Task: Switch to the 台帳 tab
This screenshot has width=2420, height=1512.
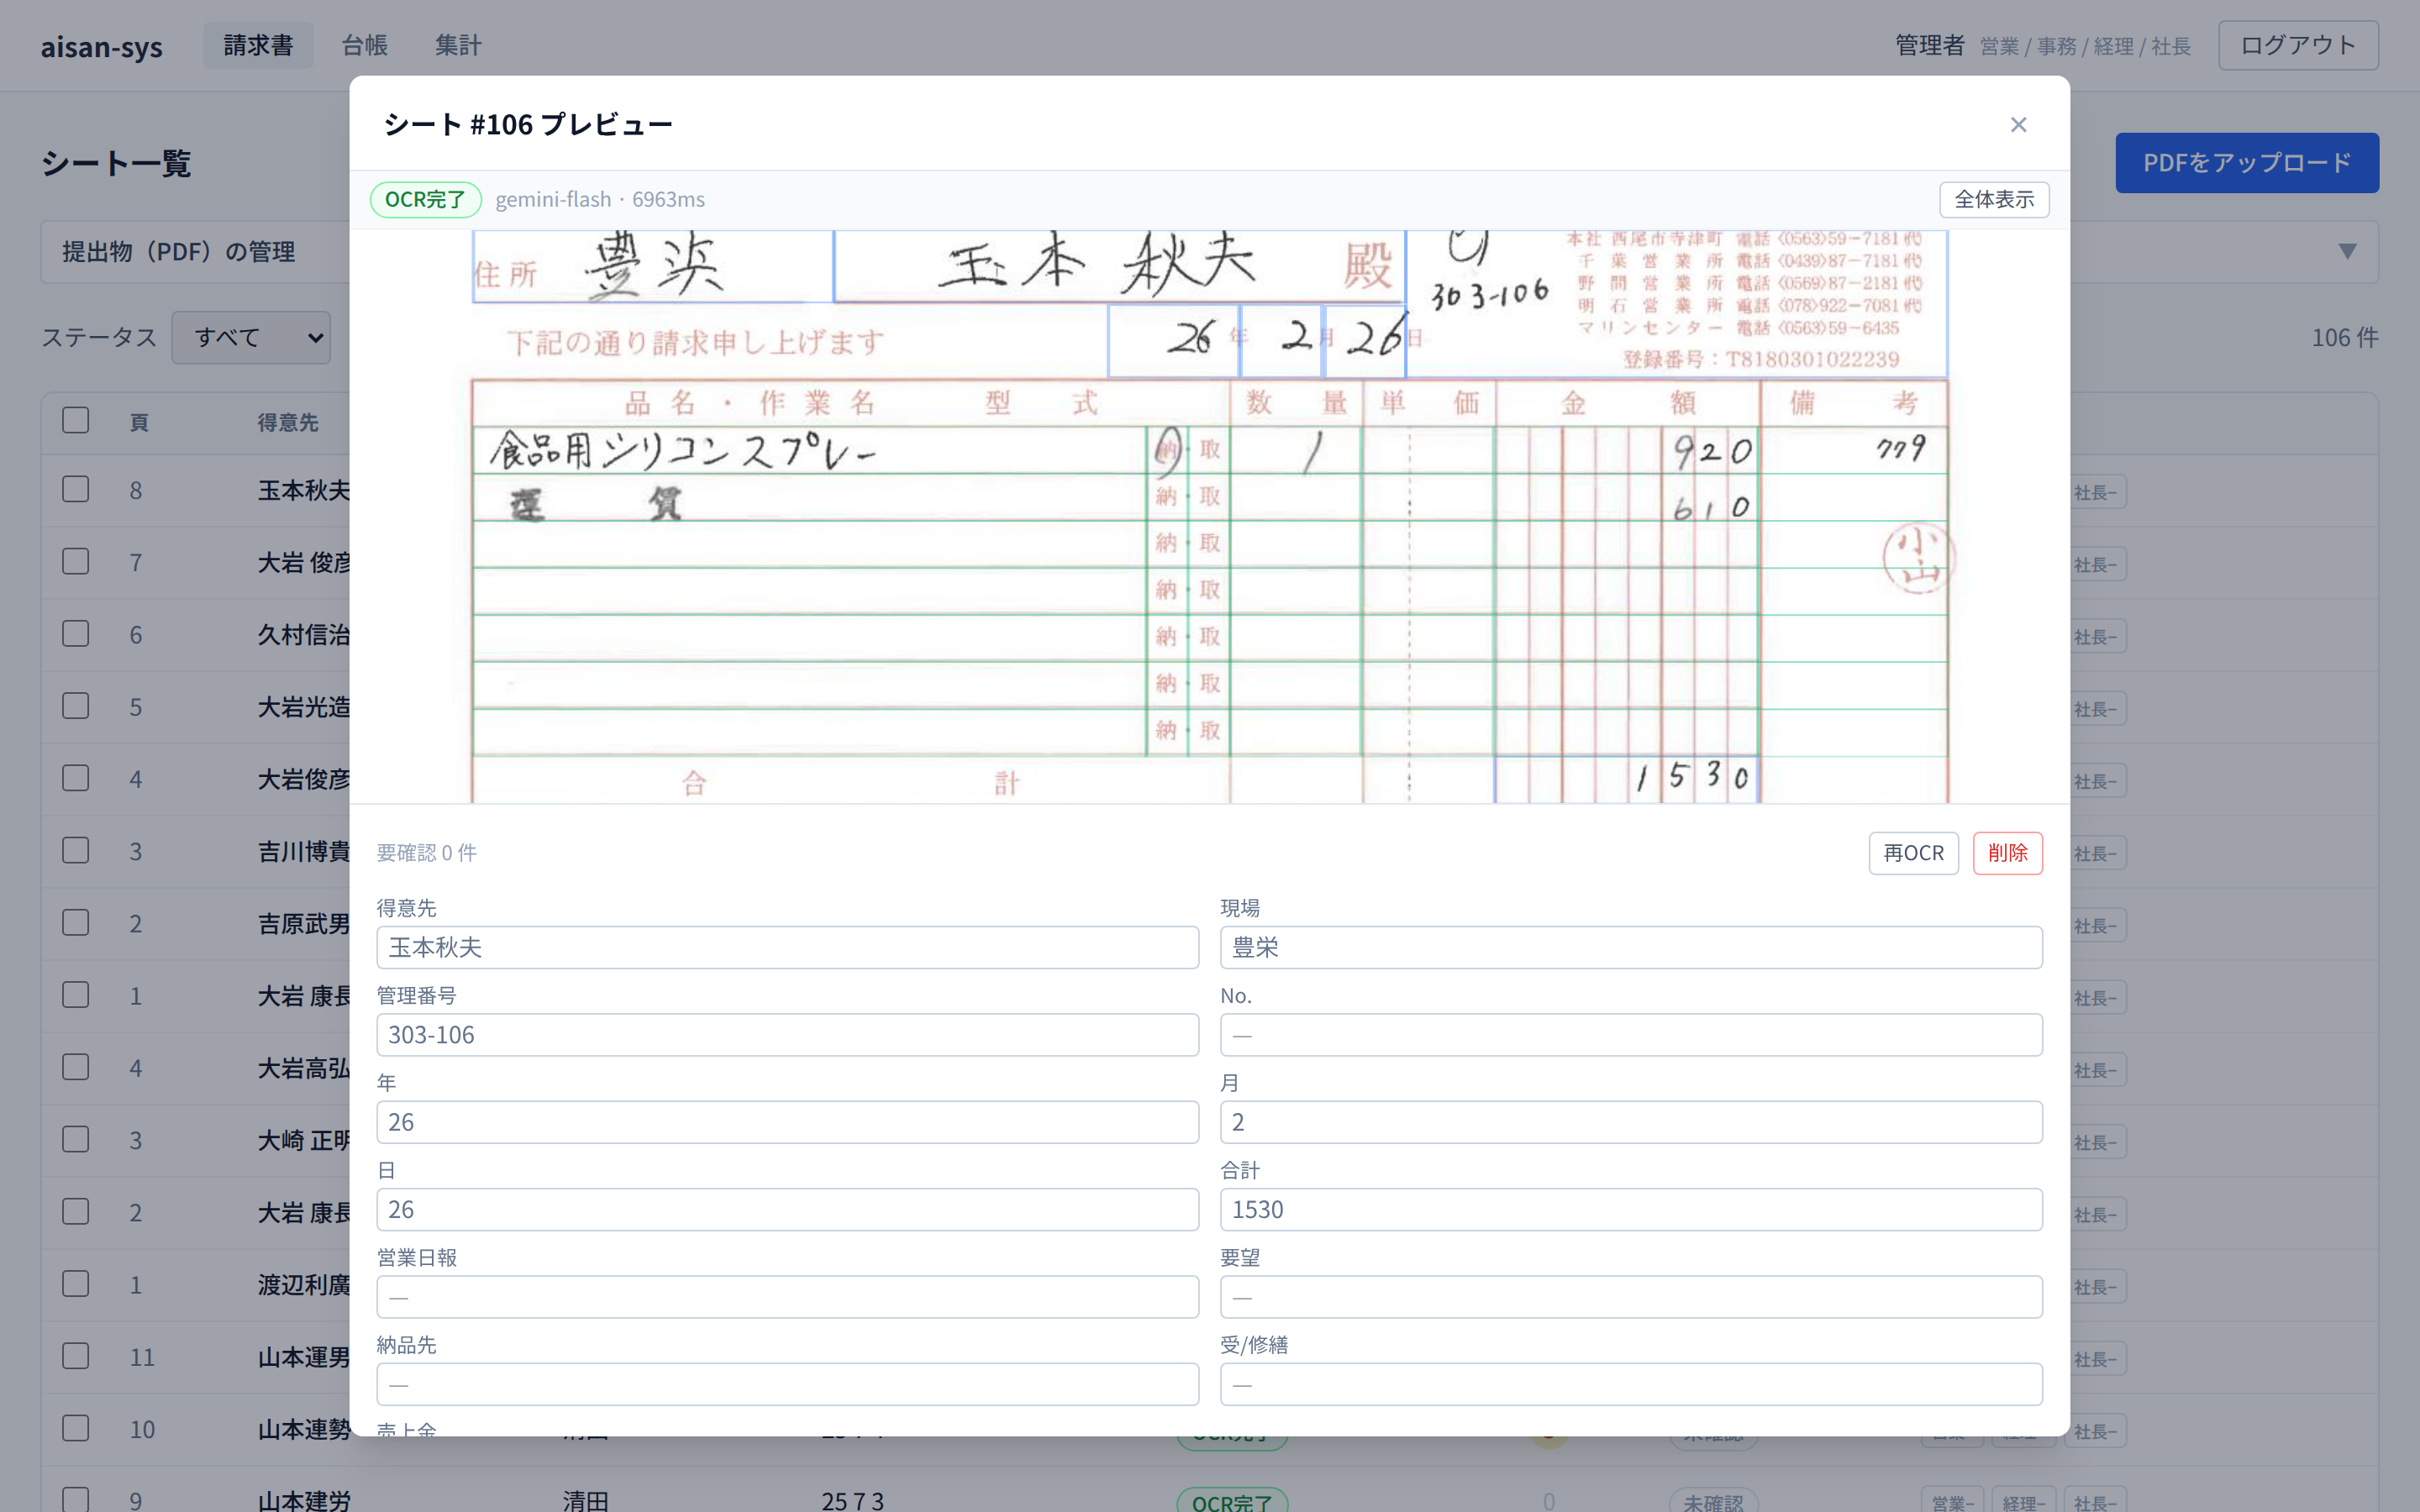Action: pyautogui.click(x=364, y=45)
